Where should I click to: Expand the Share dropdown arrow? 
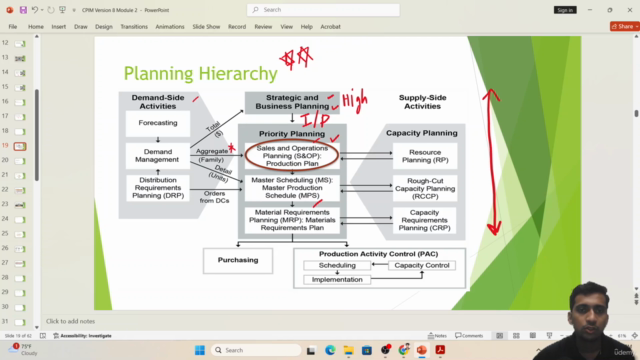(x=637, y=27)
